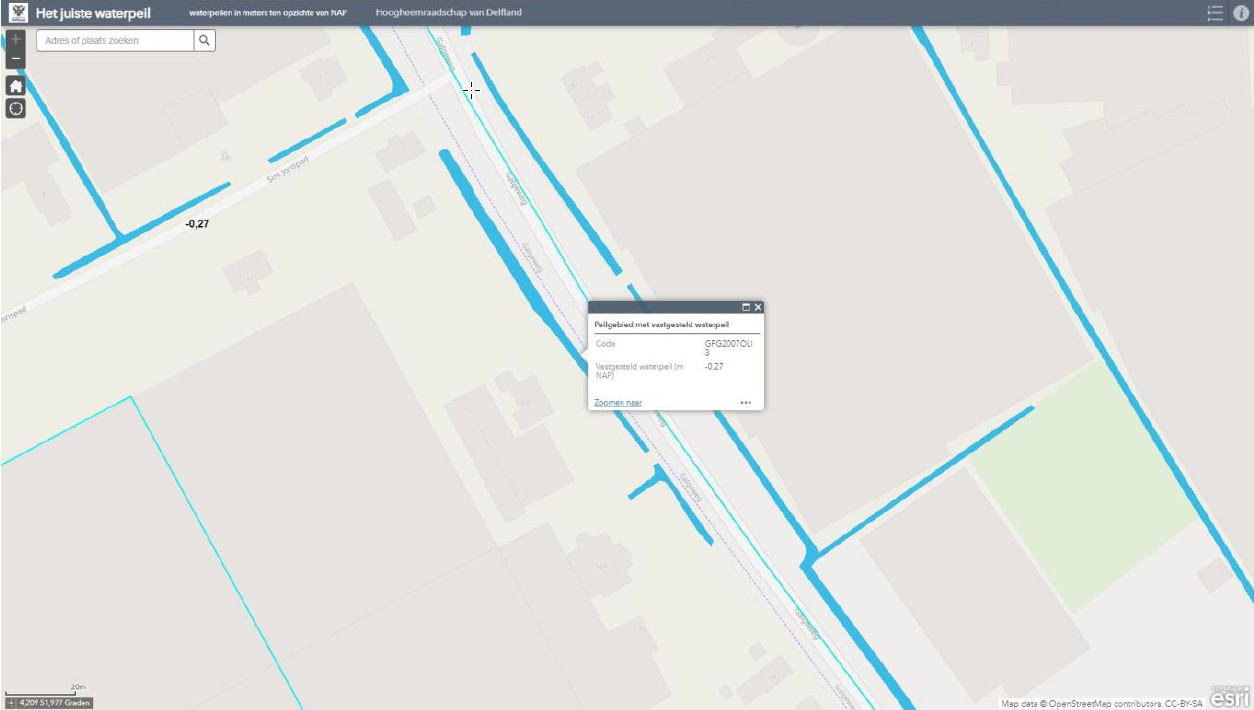Click the Delfland logo in the header

tap(17, 13)
